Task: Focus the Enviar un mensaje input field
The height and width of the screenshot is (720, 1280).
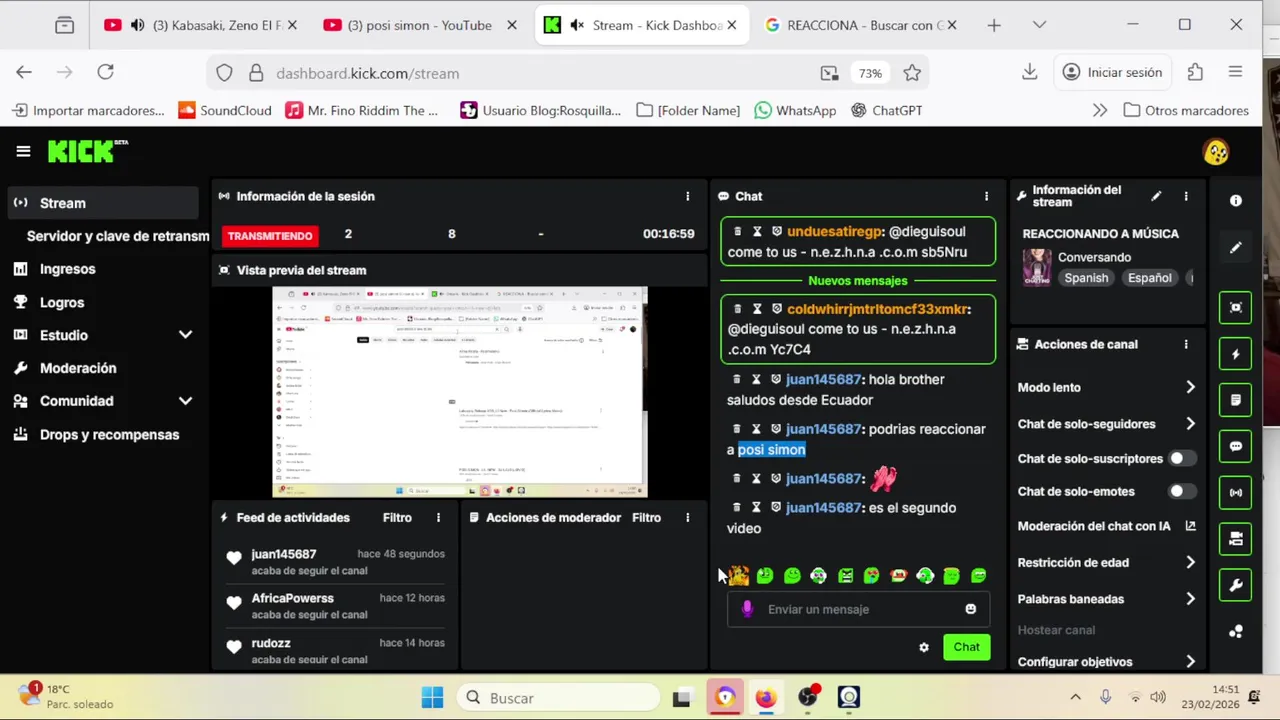Action: 857,609
